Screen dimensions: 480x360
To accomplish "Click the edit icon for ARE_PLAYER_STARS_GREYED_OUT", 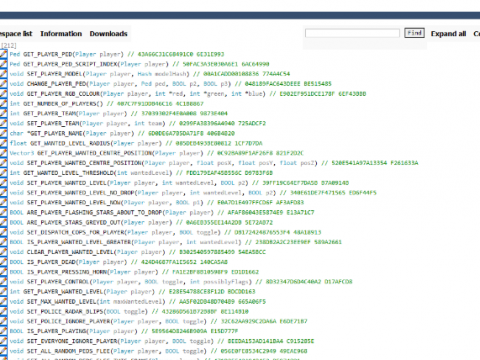I will (x=3, y=222).
